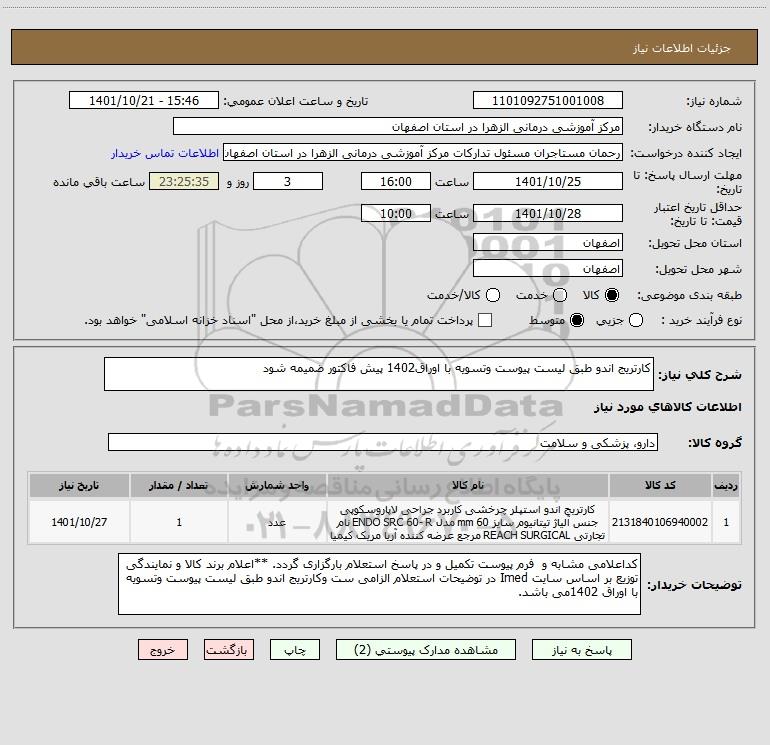Click the buyer organization name field
Image resolution: width=770 pixels, height=745 pixels.
point(398,127)
